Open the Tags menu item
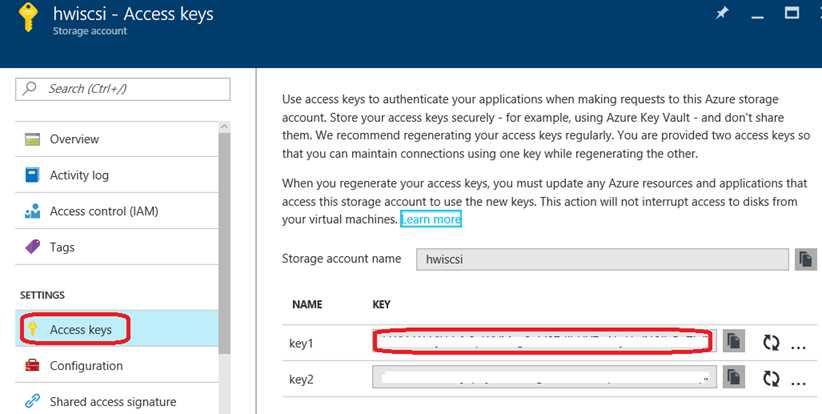This screenshot has width=822, height=414. point(117,247)
